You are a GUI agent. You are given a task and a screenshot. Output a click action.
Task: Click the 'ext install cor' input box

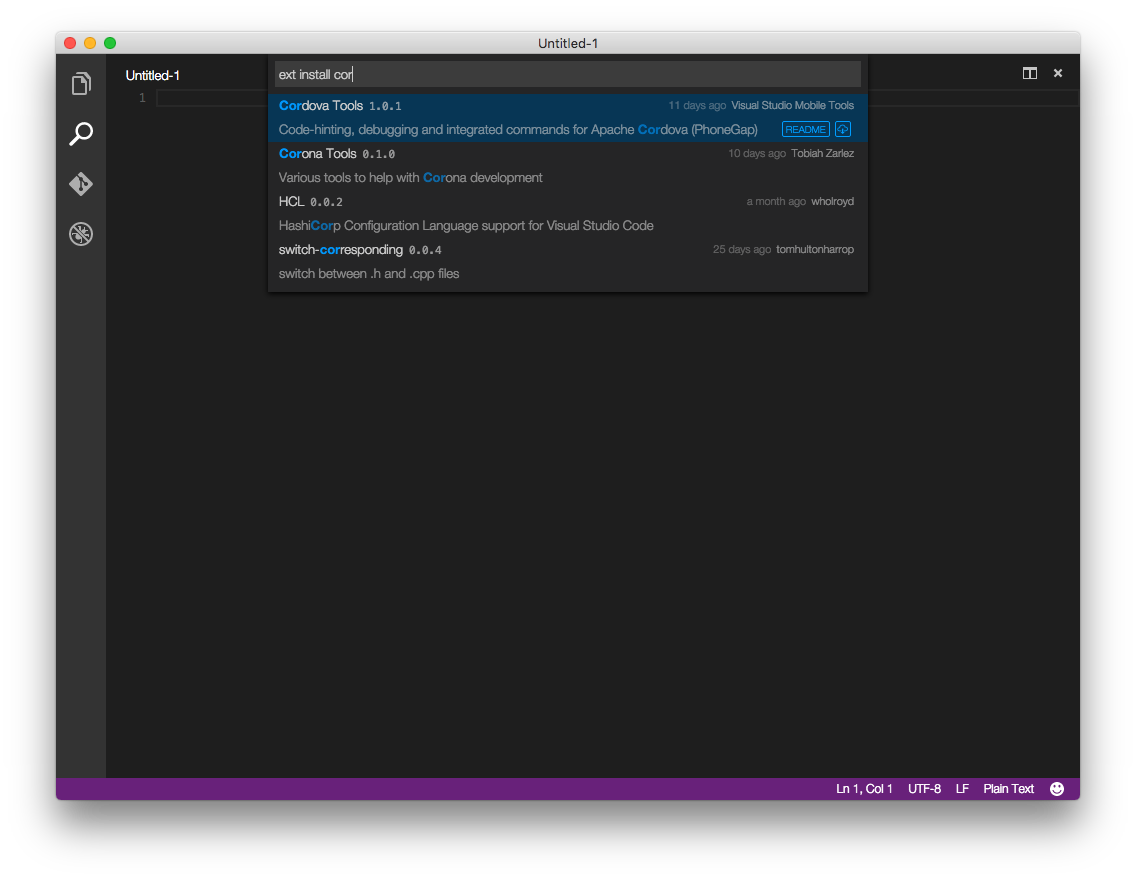[567, 74]
